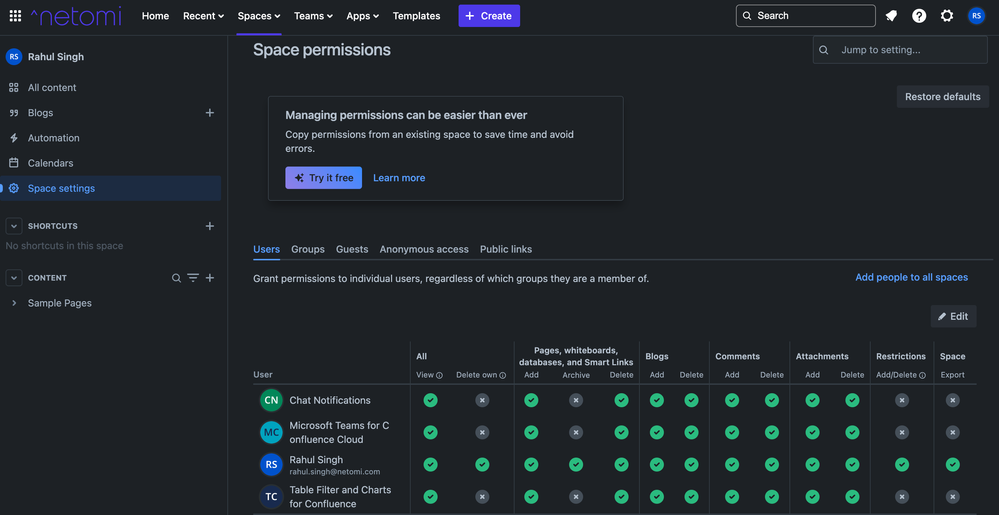Click the info icon next to View
Image resolution: width=999 pixels, height=515 pixels.
click(440, 375)
